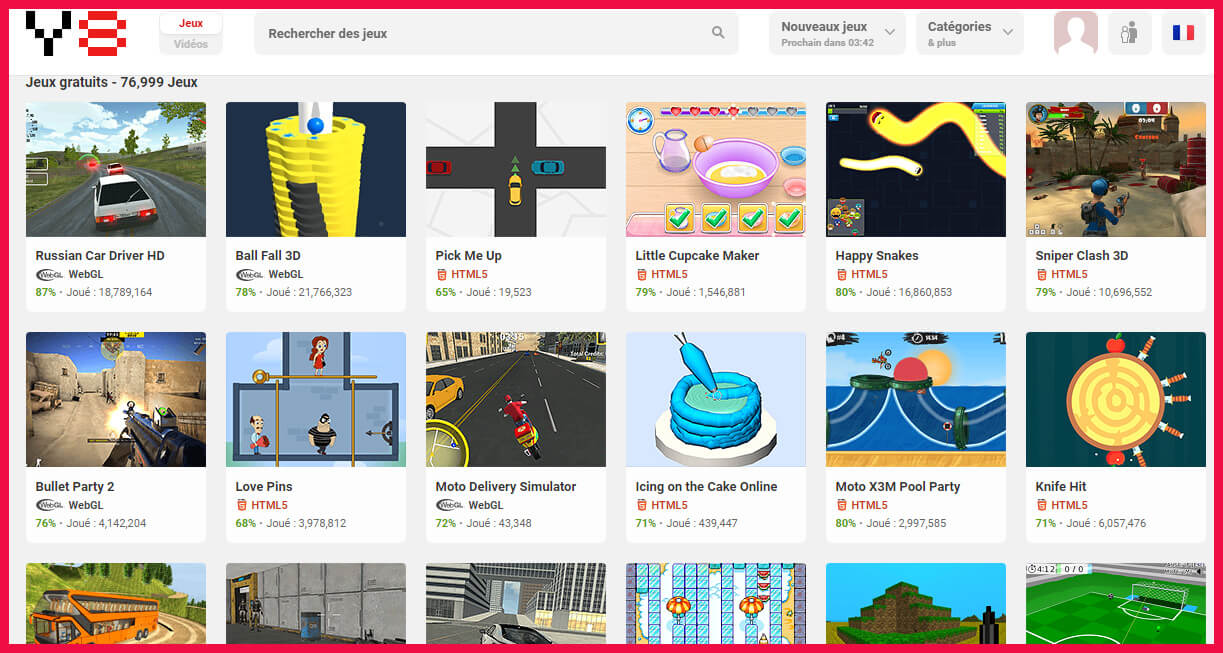Click the Sniper Clash 3D title
The image size is (1223, 653).
1082,256
